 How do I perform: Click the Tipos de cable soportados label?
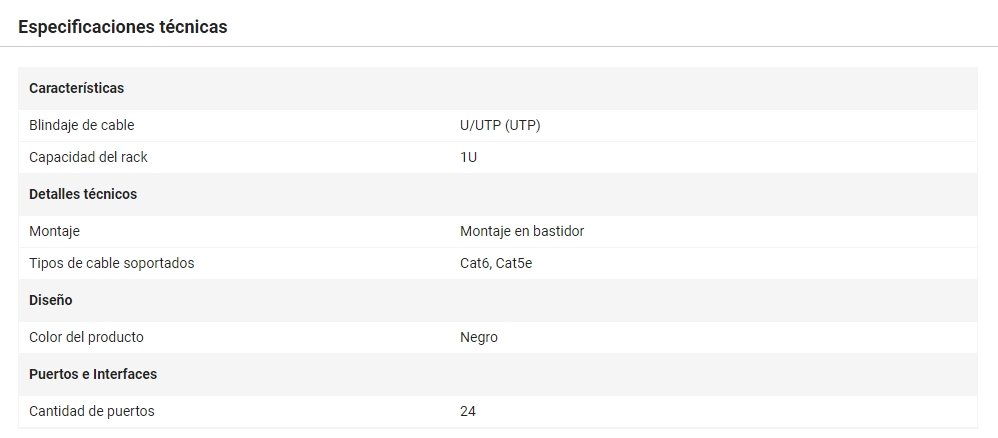(x=112, y=263)
